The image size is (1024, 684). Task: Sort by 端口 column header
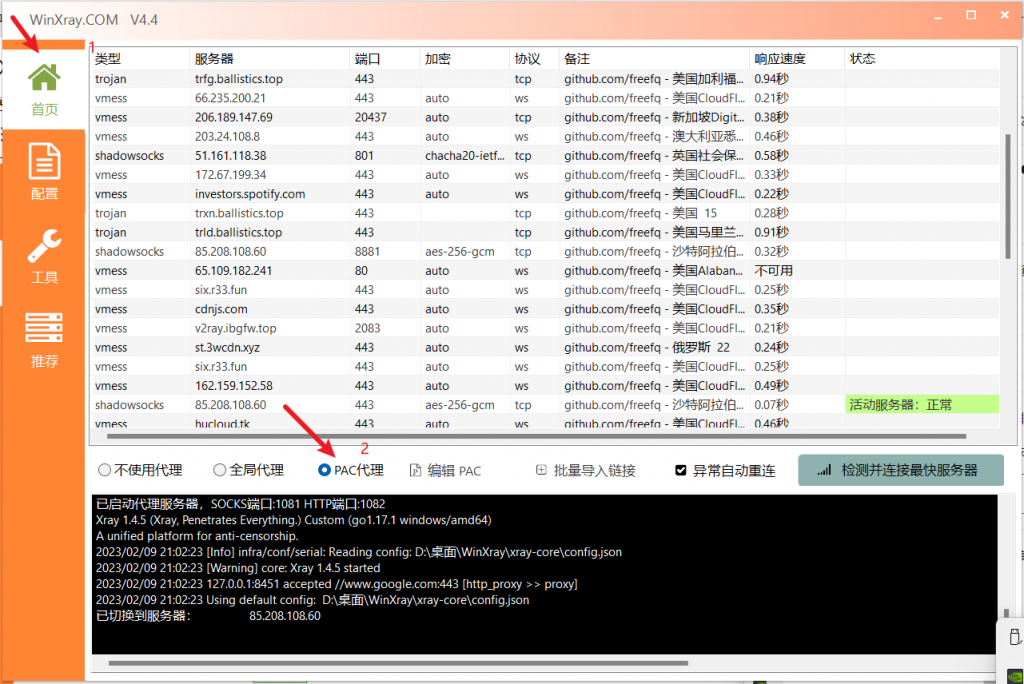point(385,59)
